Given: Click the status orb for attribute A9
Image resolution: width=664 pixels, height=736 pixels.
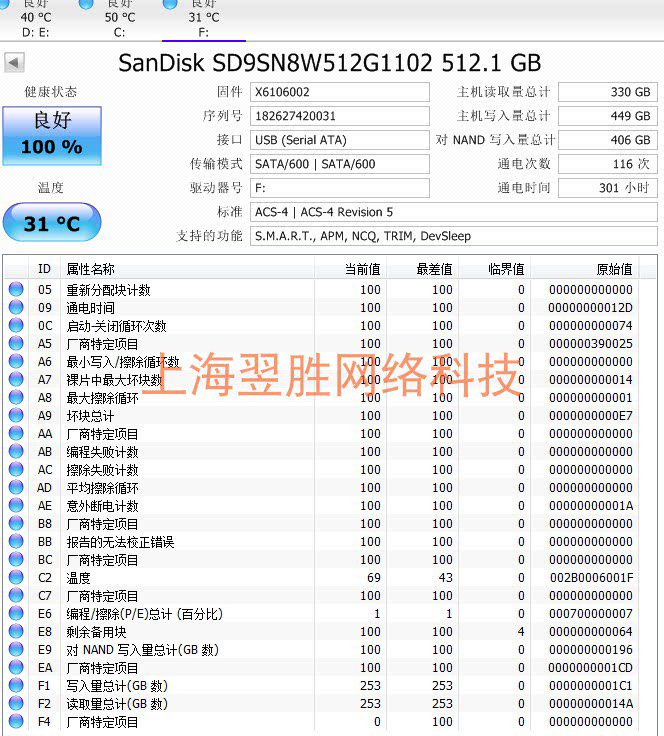Looking at the screenshot, I should (16, 415).
